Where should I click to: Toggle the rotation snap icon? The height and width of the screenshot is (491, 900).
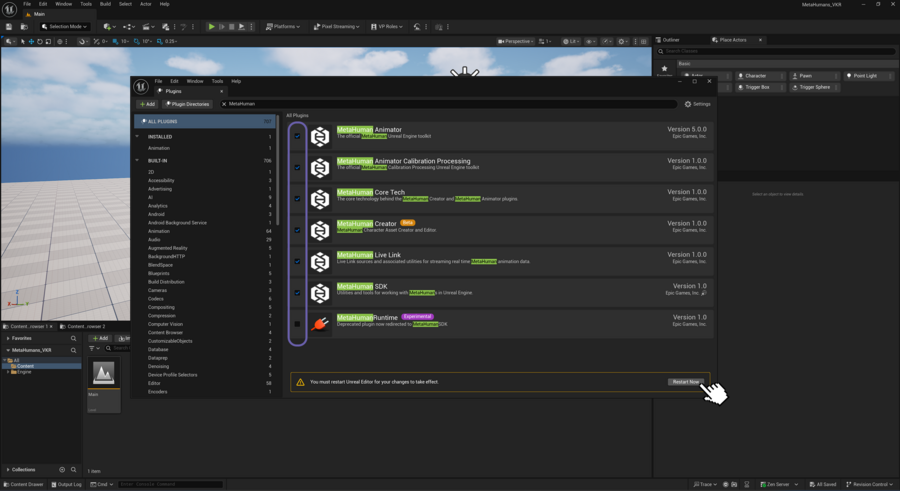137,41
